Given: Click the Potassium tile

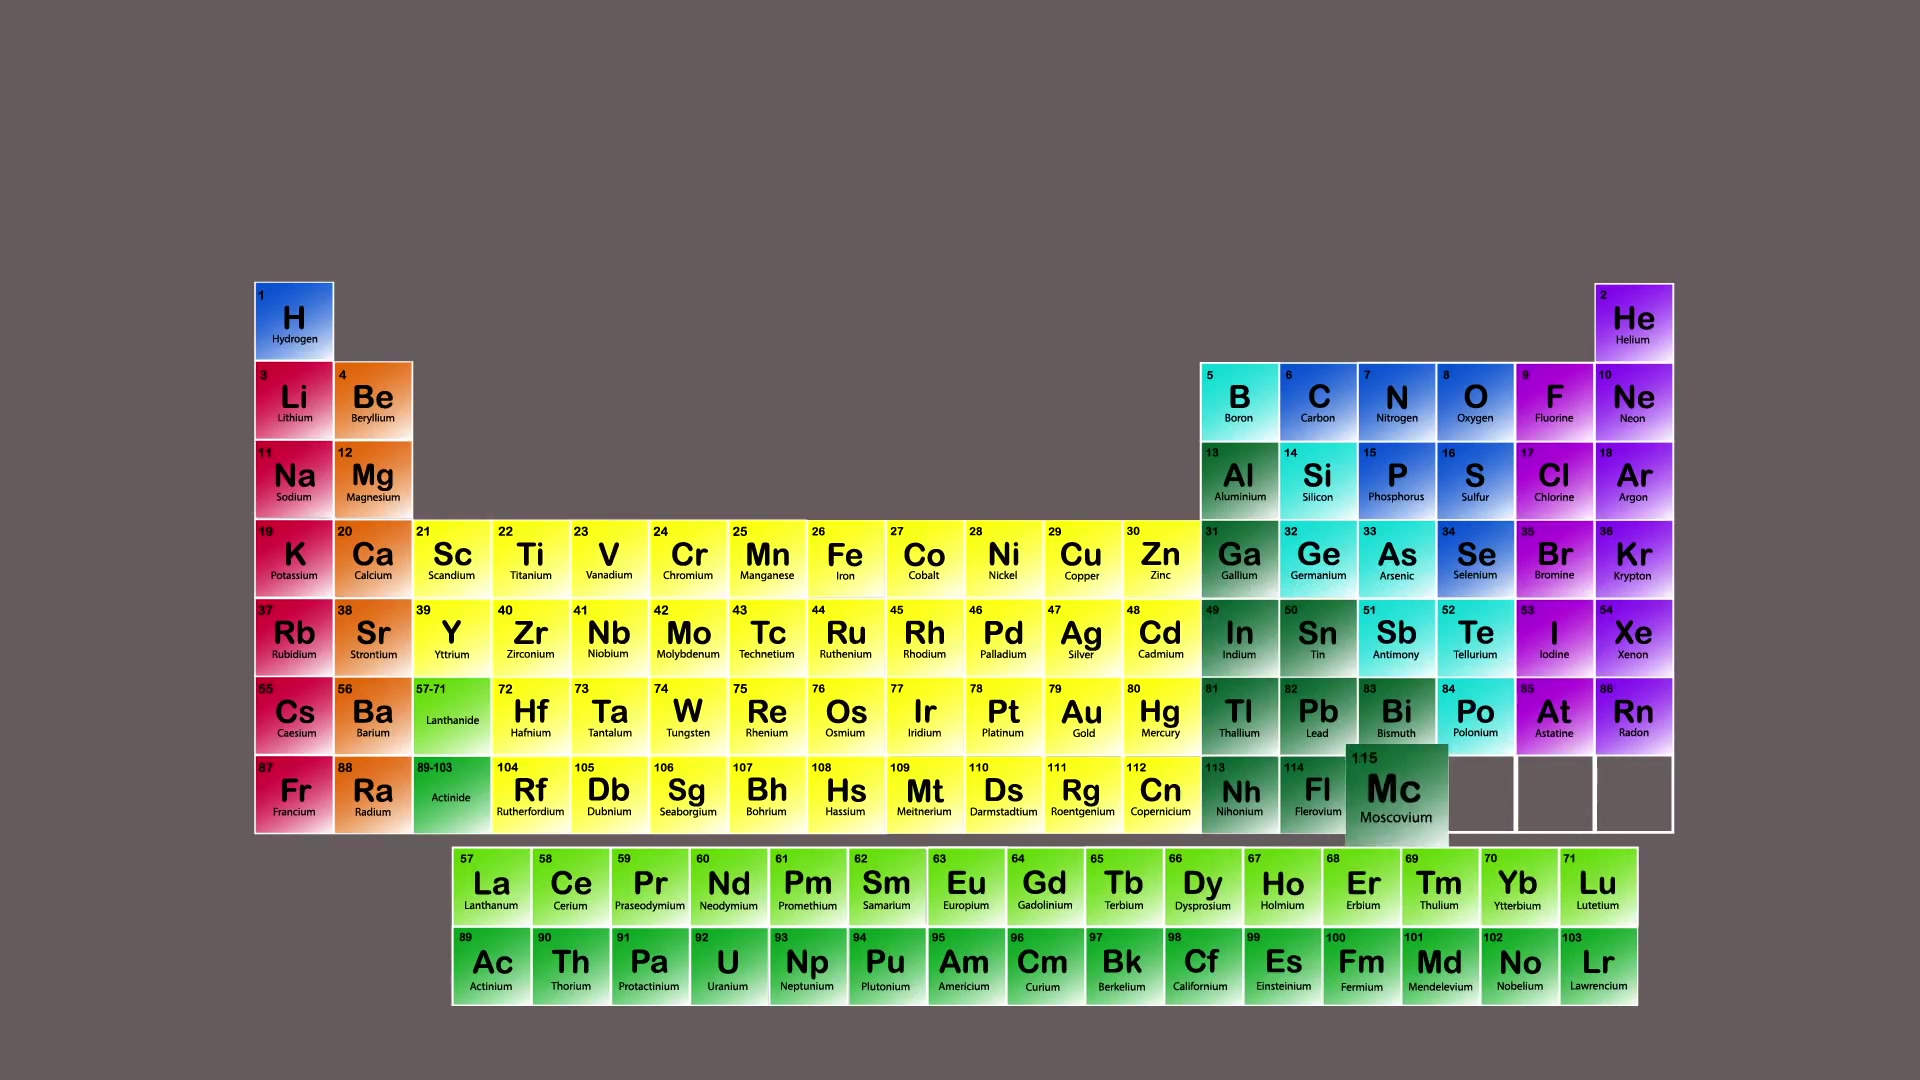Looking at the screenshot, I should (294, 558).
